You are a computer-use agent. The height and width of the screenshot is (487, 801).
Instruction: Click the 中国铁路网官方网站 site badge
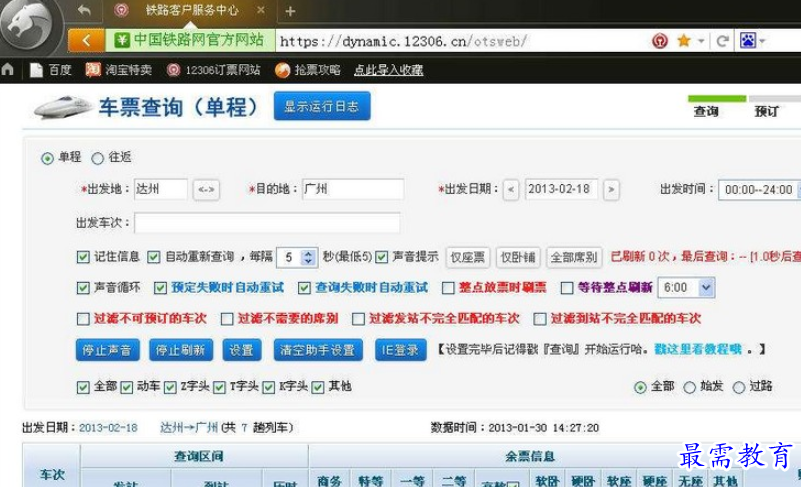[190, 40]
